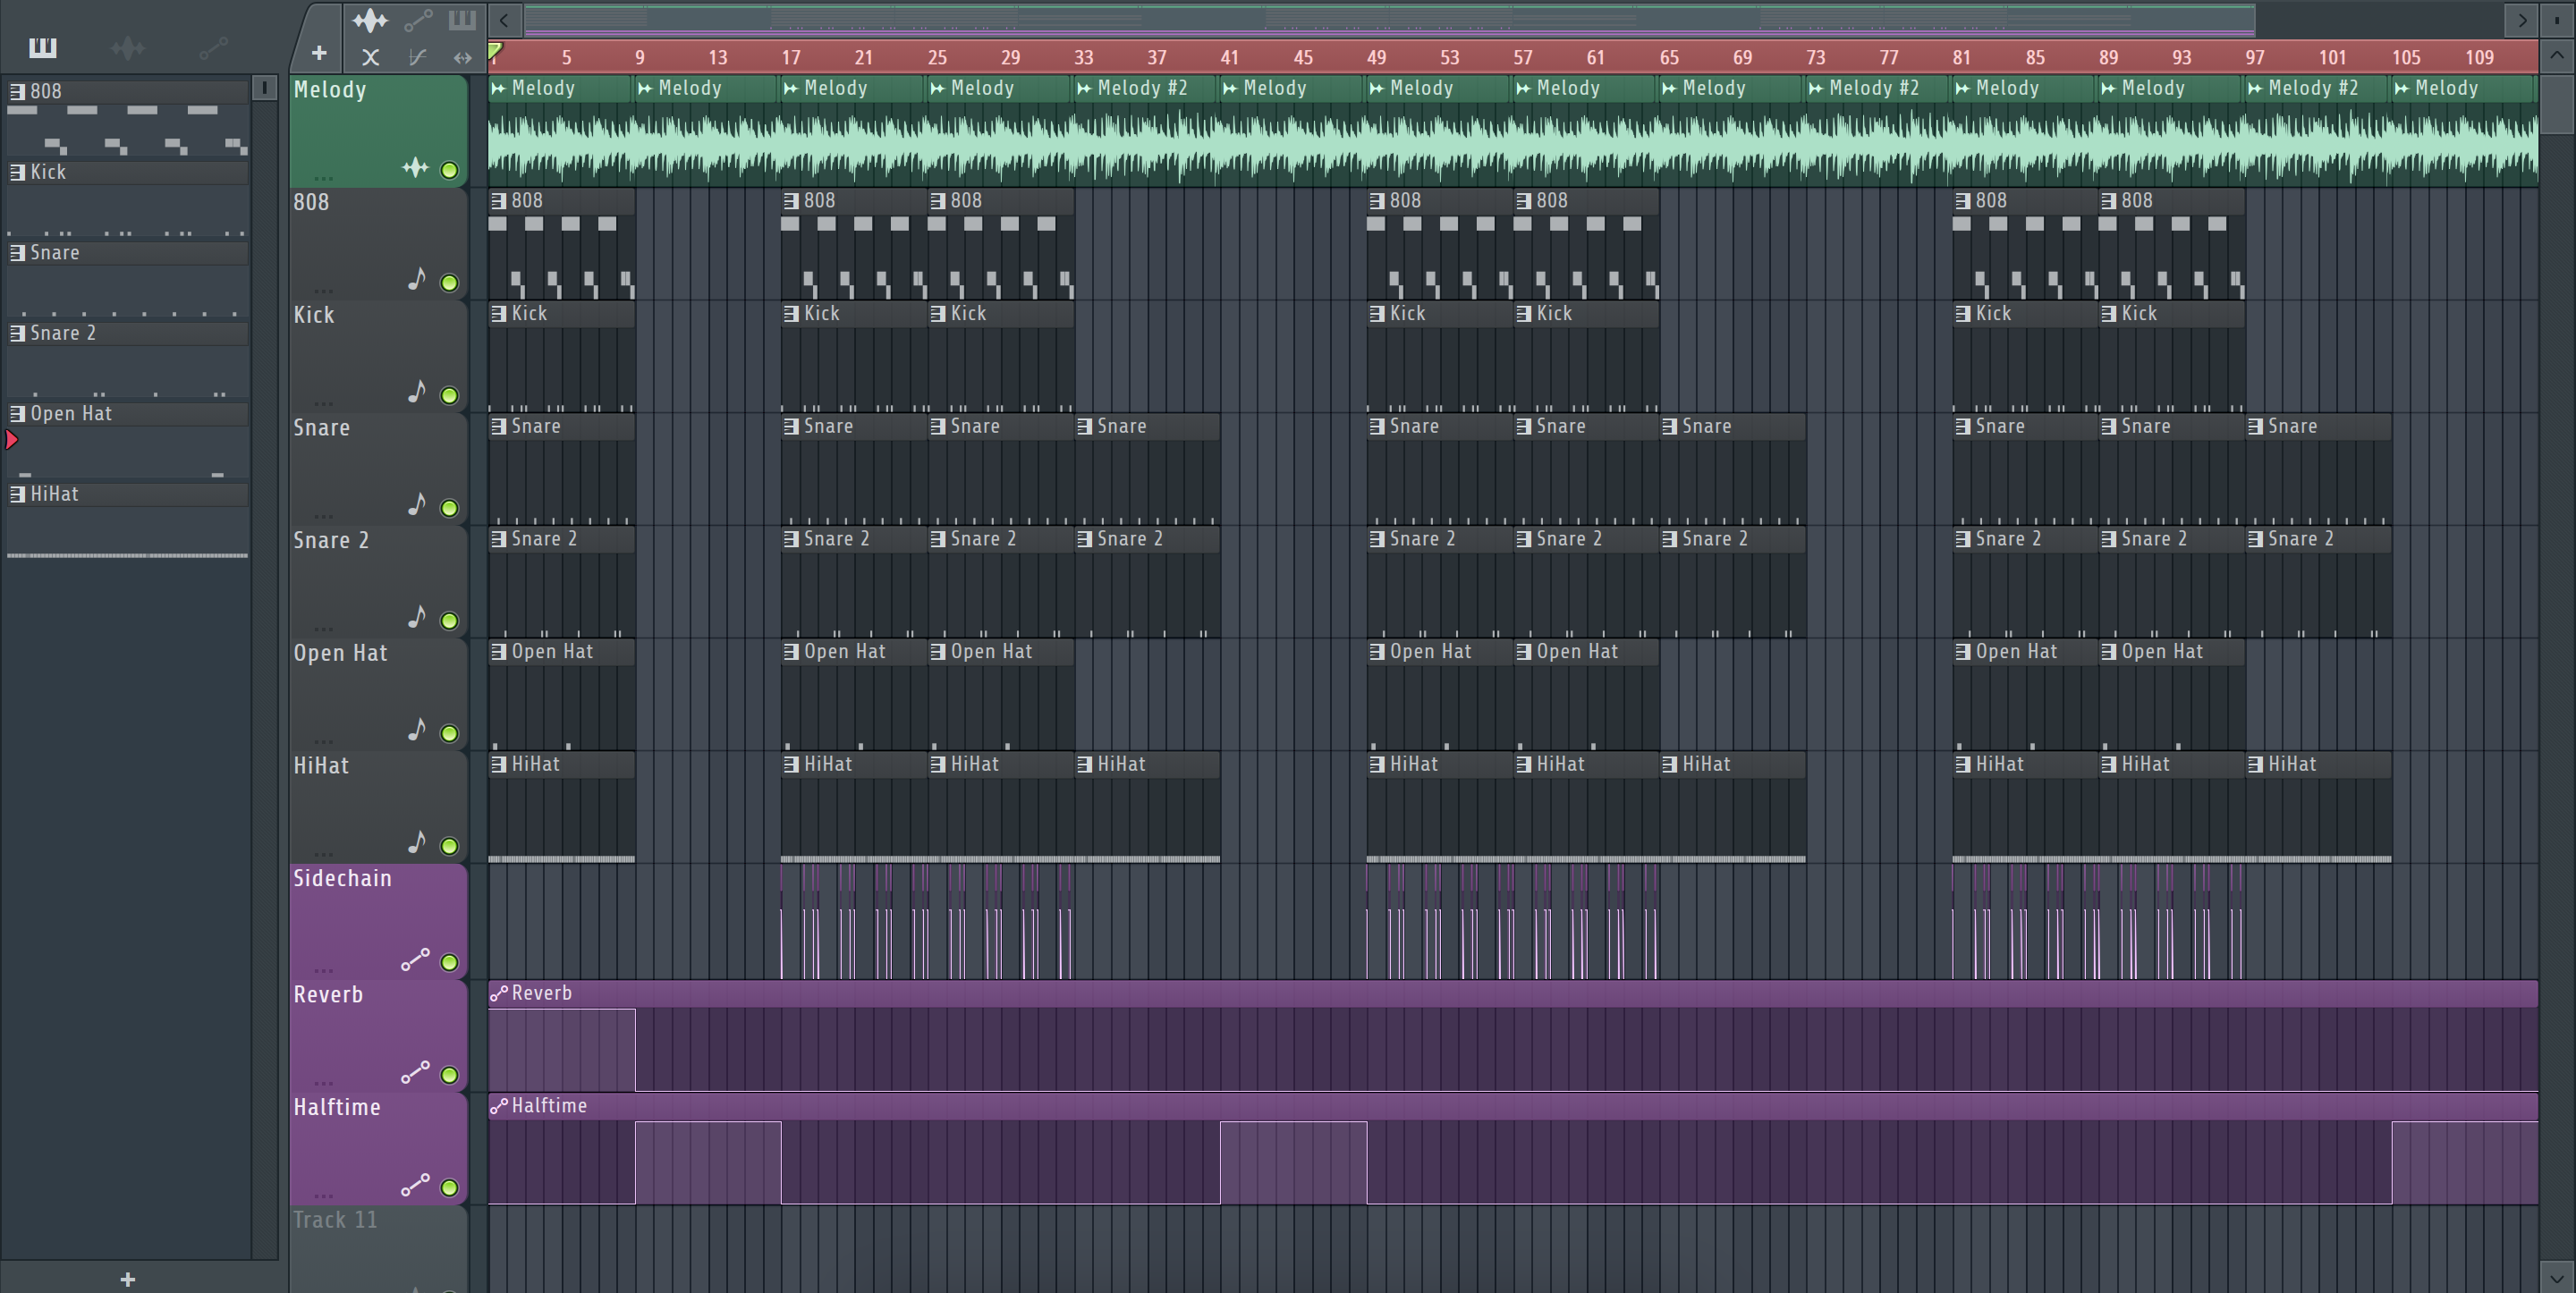Open clip menu of Open Hat clip at bar 1
Image resolution: width=2576 pixels, height=1293 pixels.
(x=498, y=652)
